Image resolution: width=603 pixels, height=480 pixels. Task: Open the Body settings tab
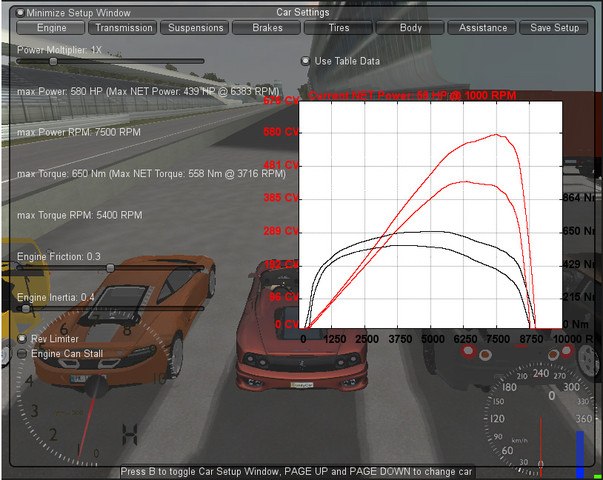click(410, 28)
